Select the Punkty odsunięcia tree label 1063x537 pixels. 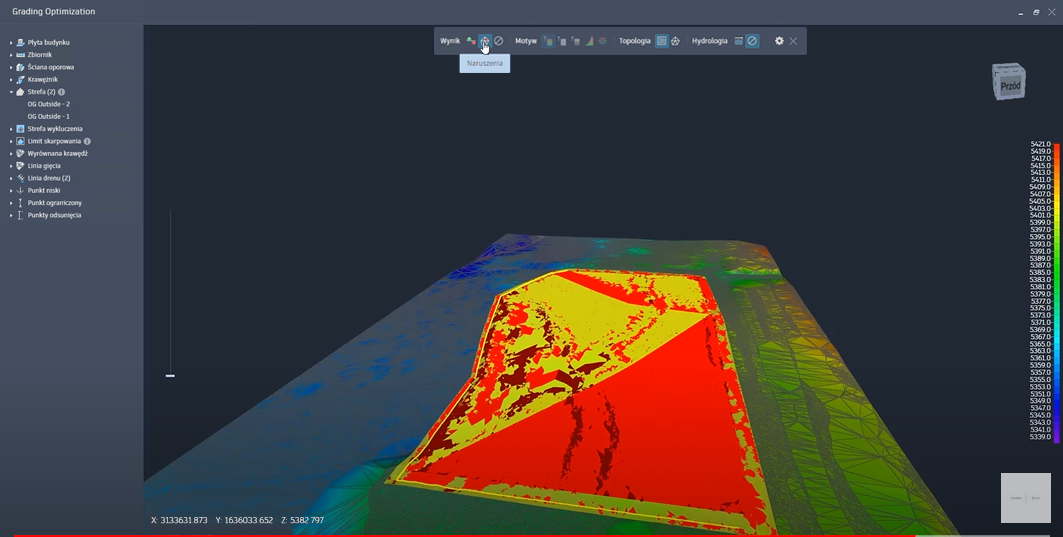click(54, 215)
